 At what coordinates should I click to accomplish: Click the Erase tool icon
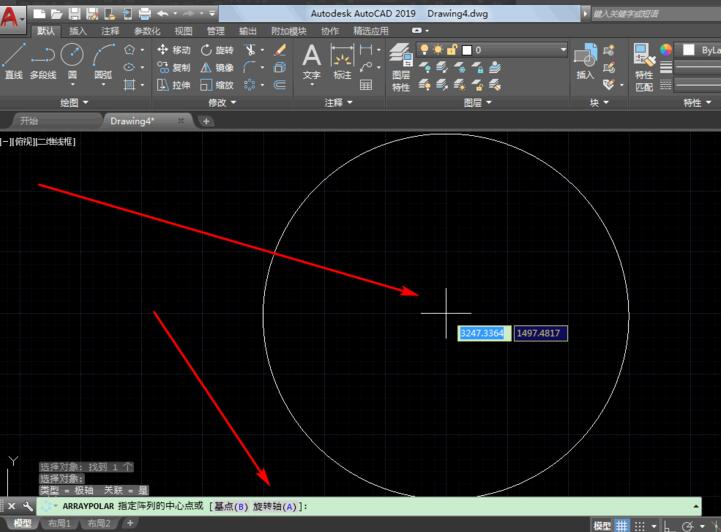coord(280,50)
